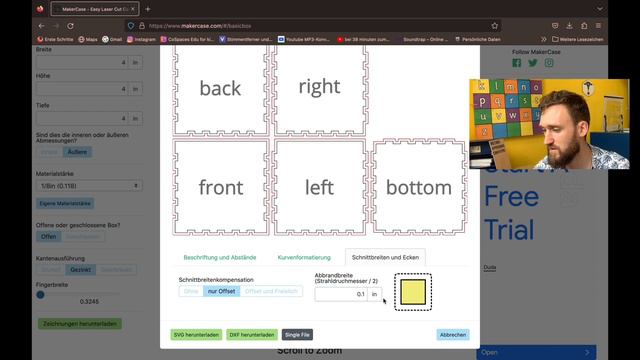This screenshot has width=640, height=360.
Task: Open the Firefox extensions icon
Action: [584, 26]
